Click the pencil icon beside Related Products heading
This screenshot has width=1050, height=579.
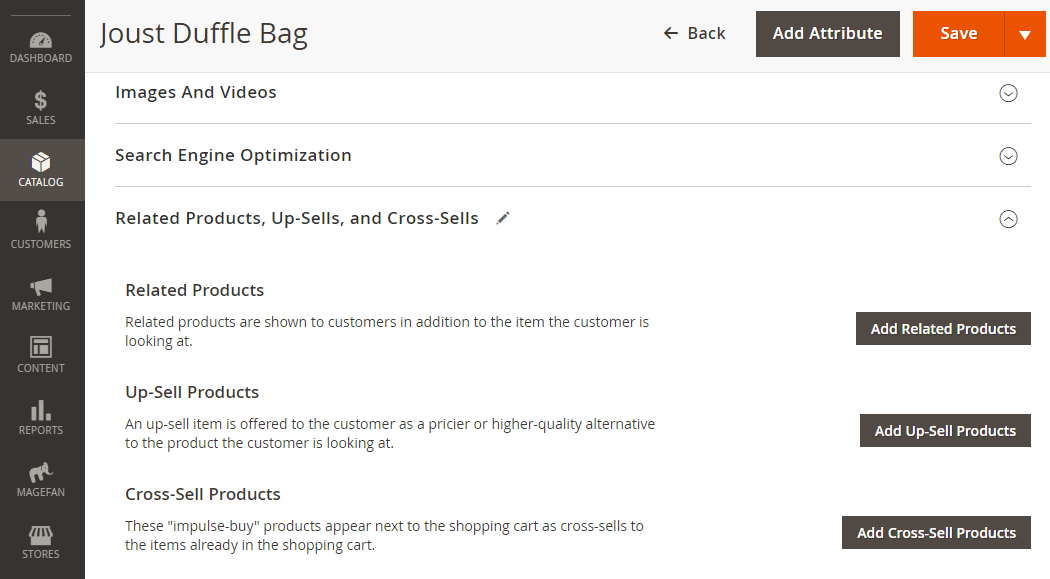(503, 218)
